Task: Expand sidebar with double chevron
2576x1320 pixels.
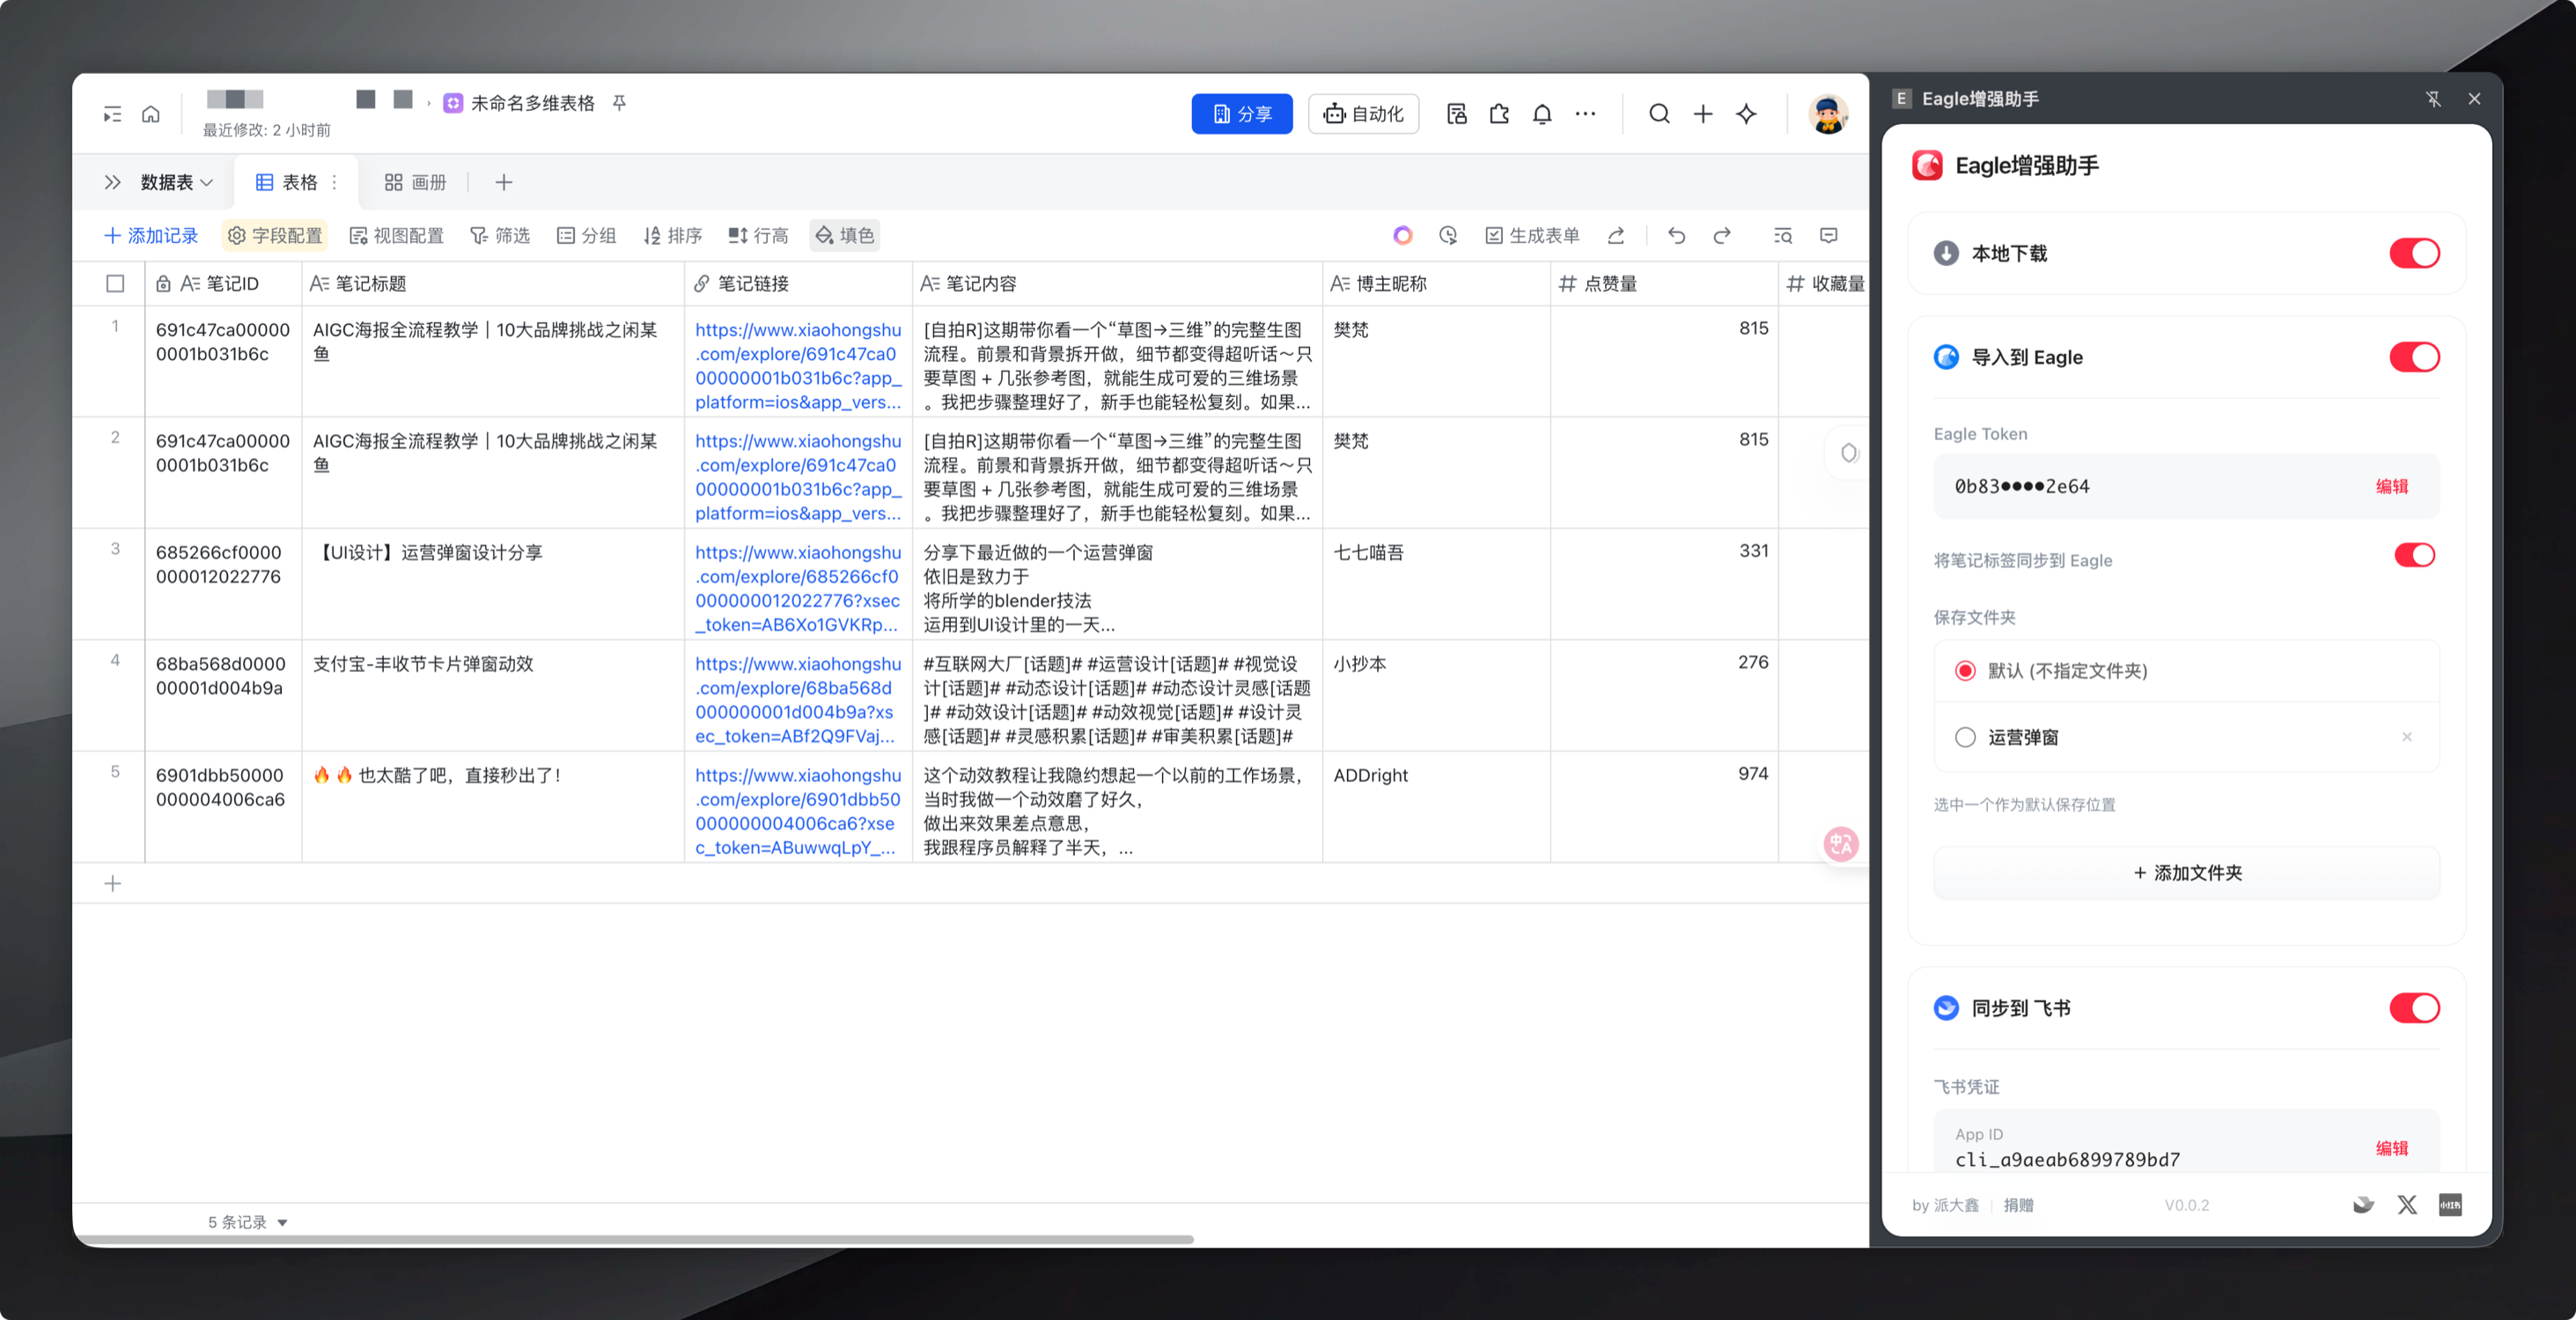Action: click(x=112, y=182)
